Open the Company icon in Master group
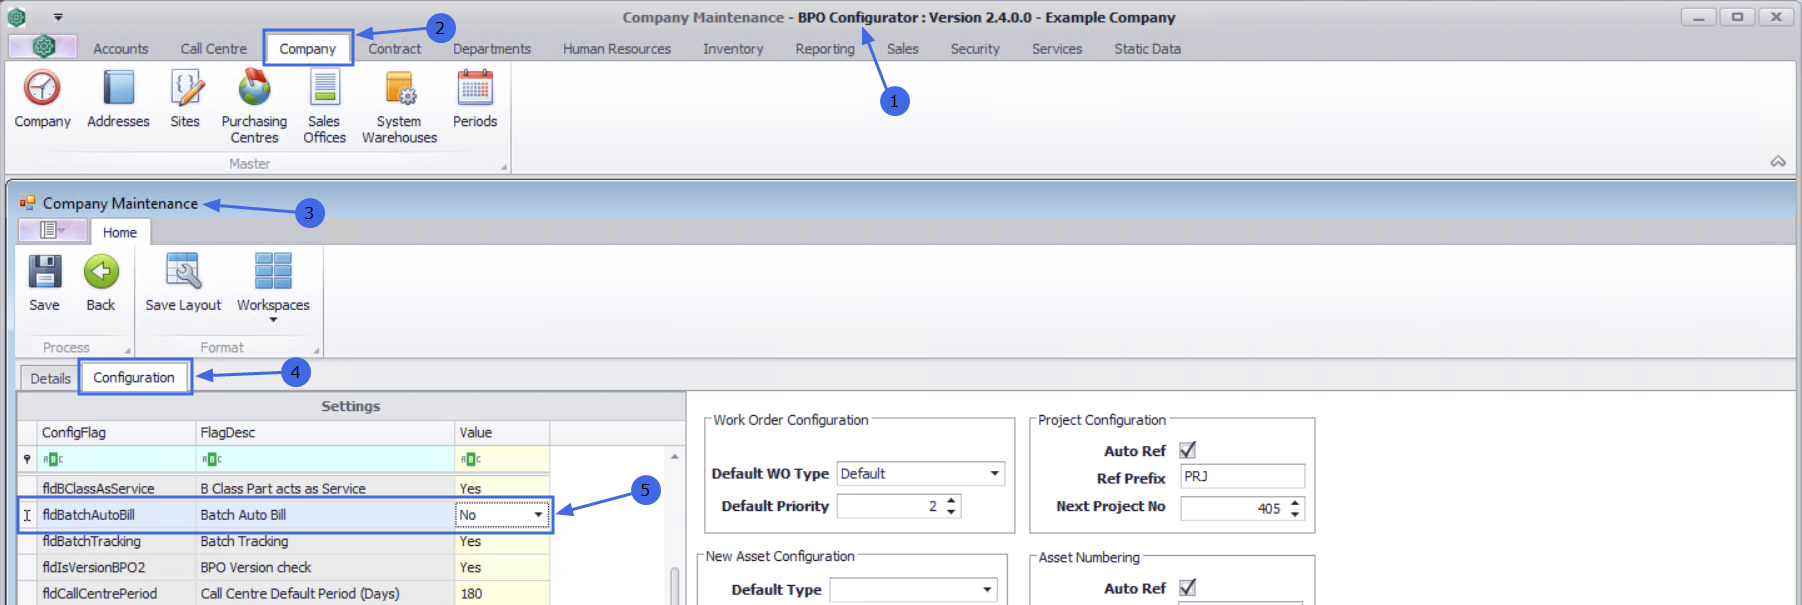1802x605 pixels. (x=42, y=88)
